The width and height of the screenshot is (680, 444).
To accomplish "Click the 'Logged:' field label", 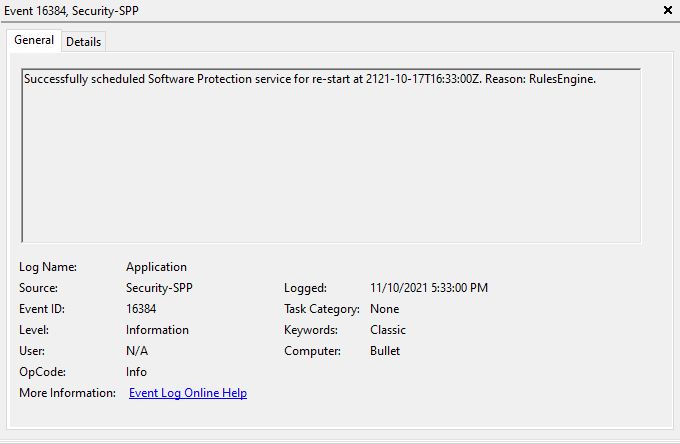I will tap(305, 288).
